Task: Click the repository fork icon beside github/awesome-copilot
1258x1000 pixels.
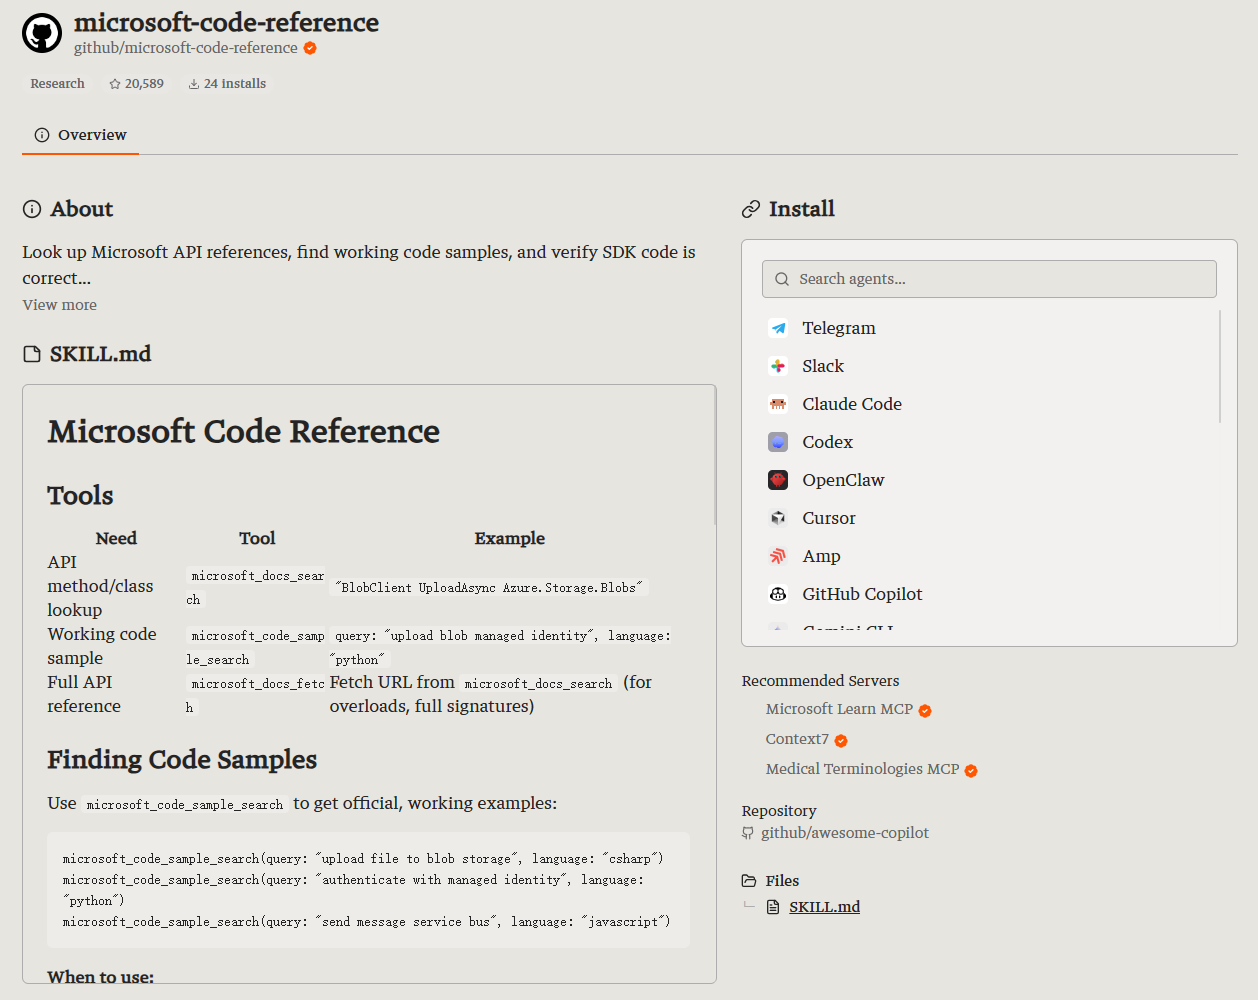Action: (748, 833)
